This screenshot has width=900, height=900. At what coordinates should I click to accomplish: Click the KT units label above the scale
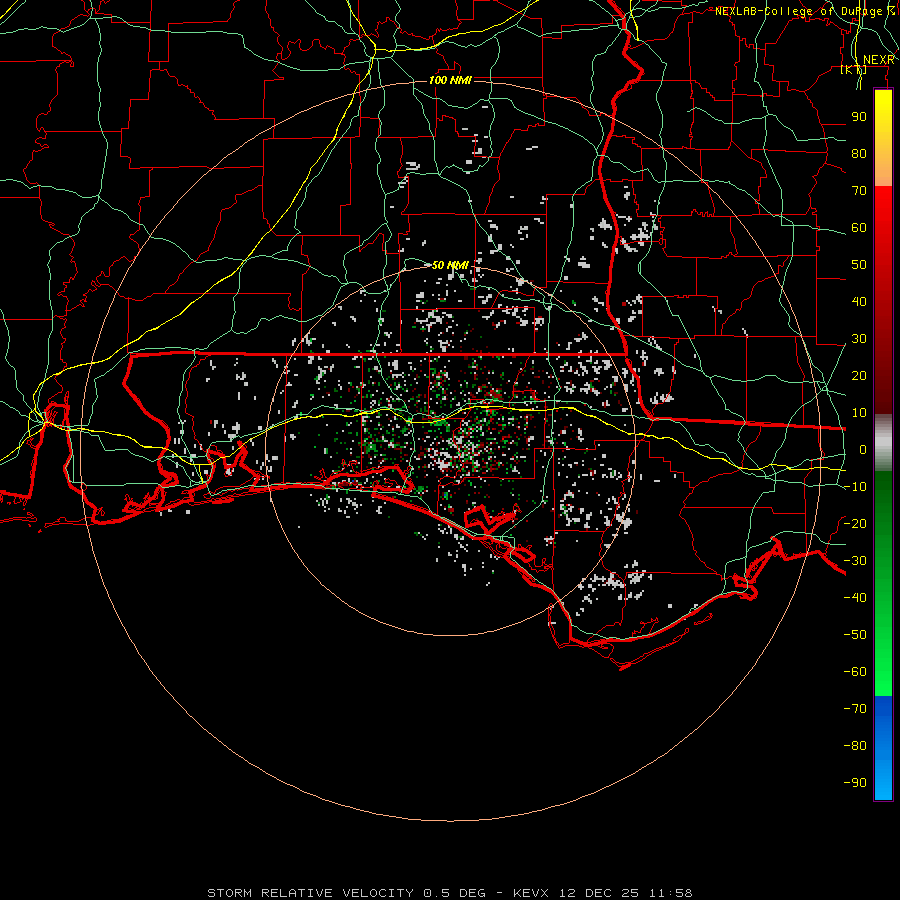(x=853, y=70)
